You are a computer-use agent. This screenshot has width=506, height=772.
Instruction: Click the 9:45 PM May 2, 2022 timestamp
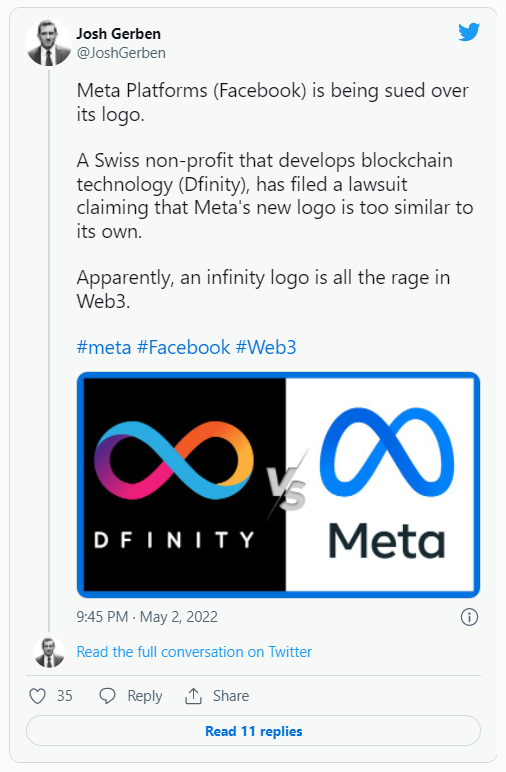(x=147, y=617)
